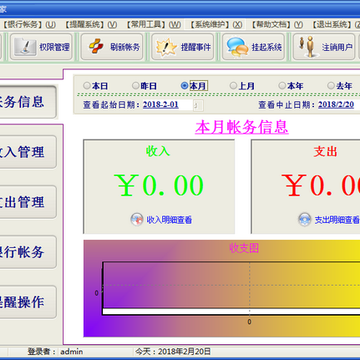
Task: Click the 本月帐务信息 heading link
Action: (242, 127)
